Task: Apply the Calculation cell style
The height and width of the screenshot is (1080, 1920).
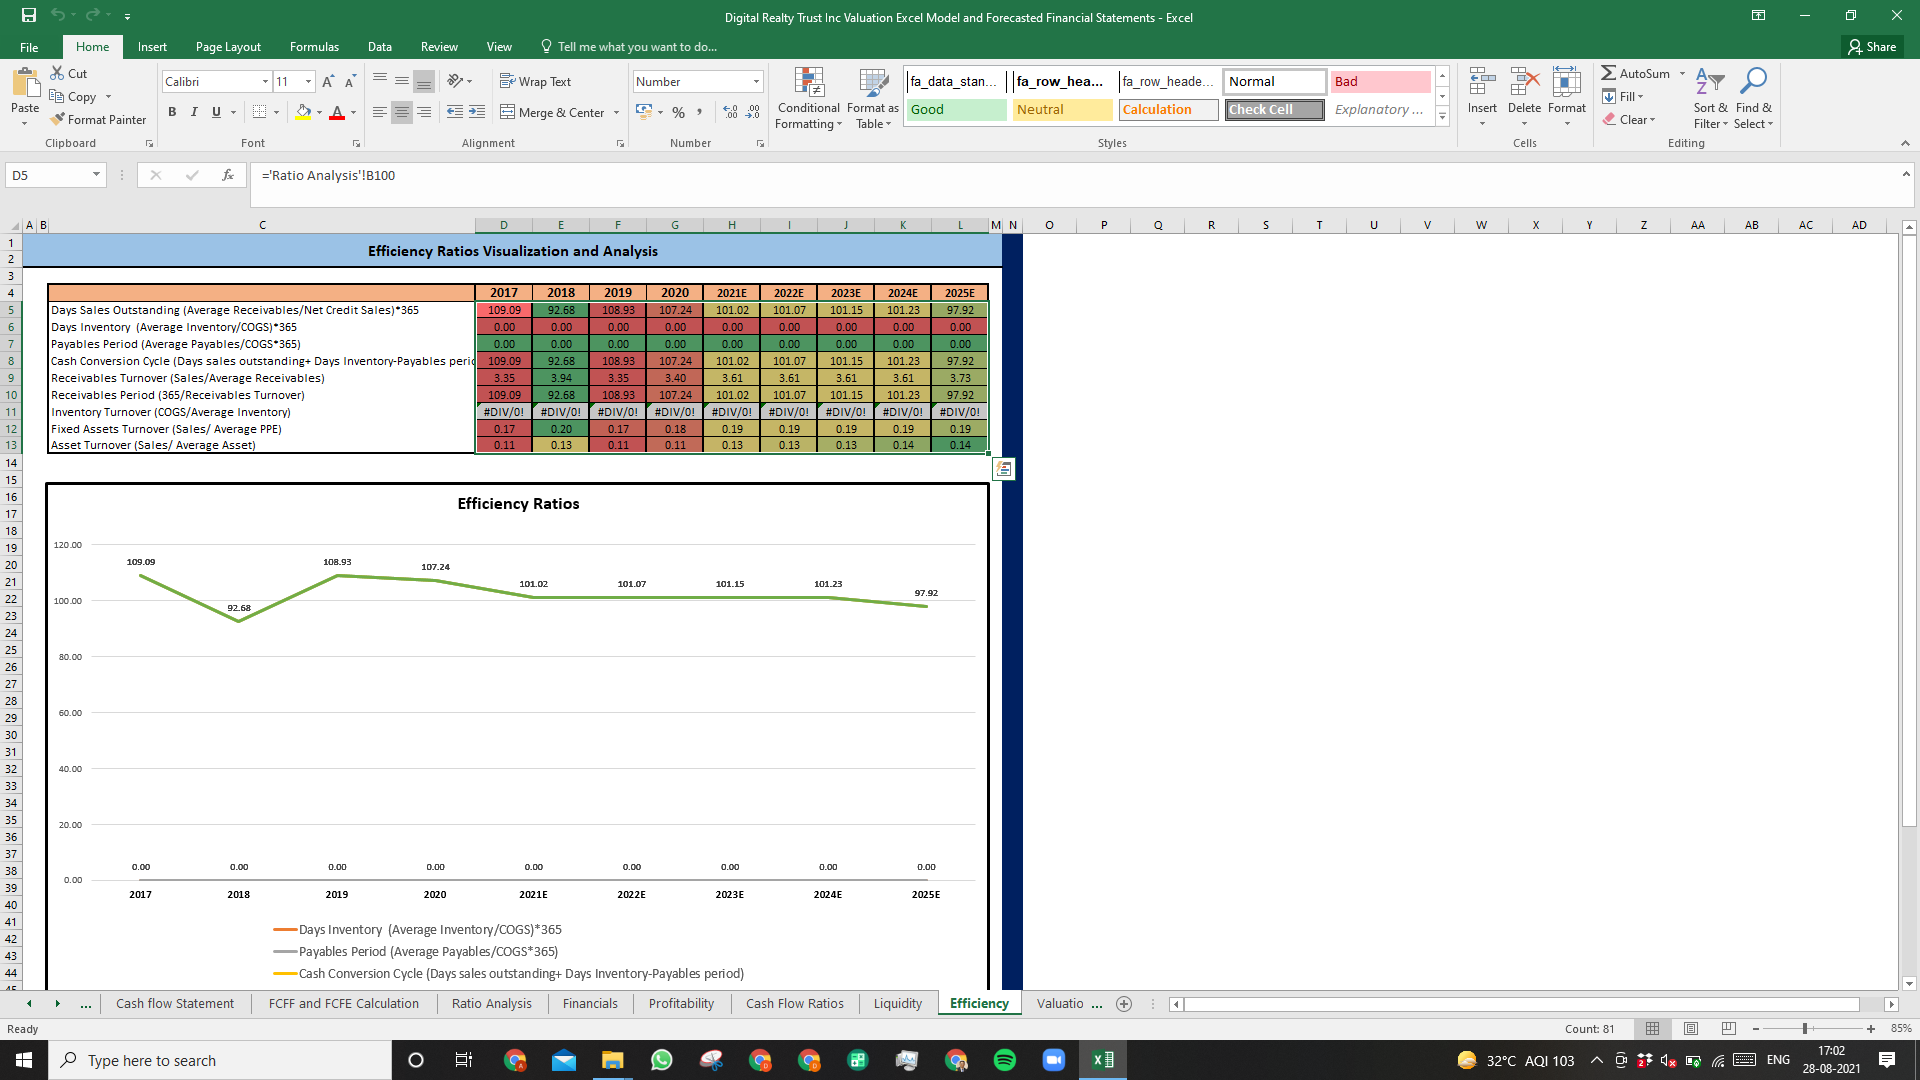Action: coord(1168,110)
